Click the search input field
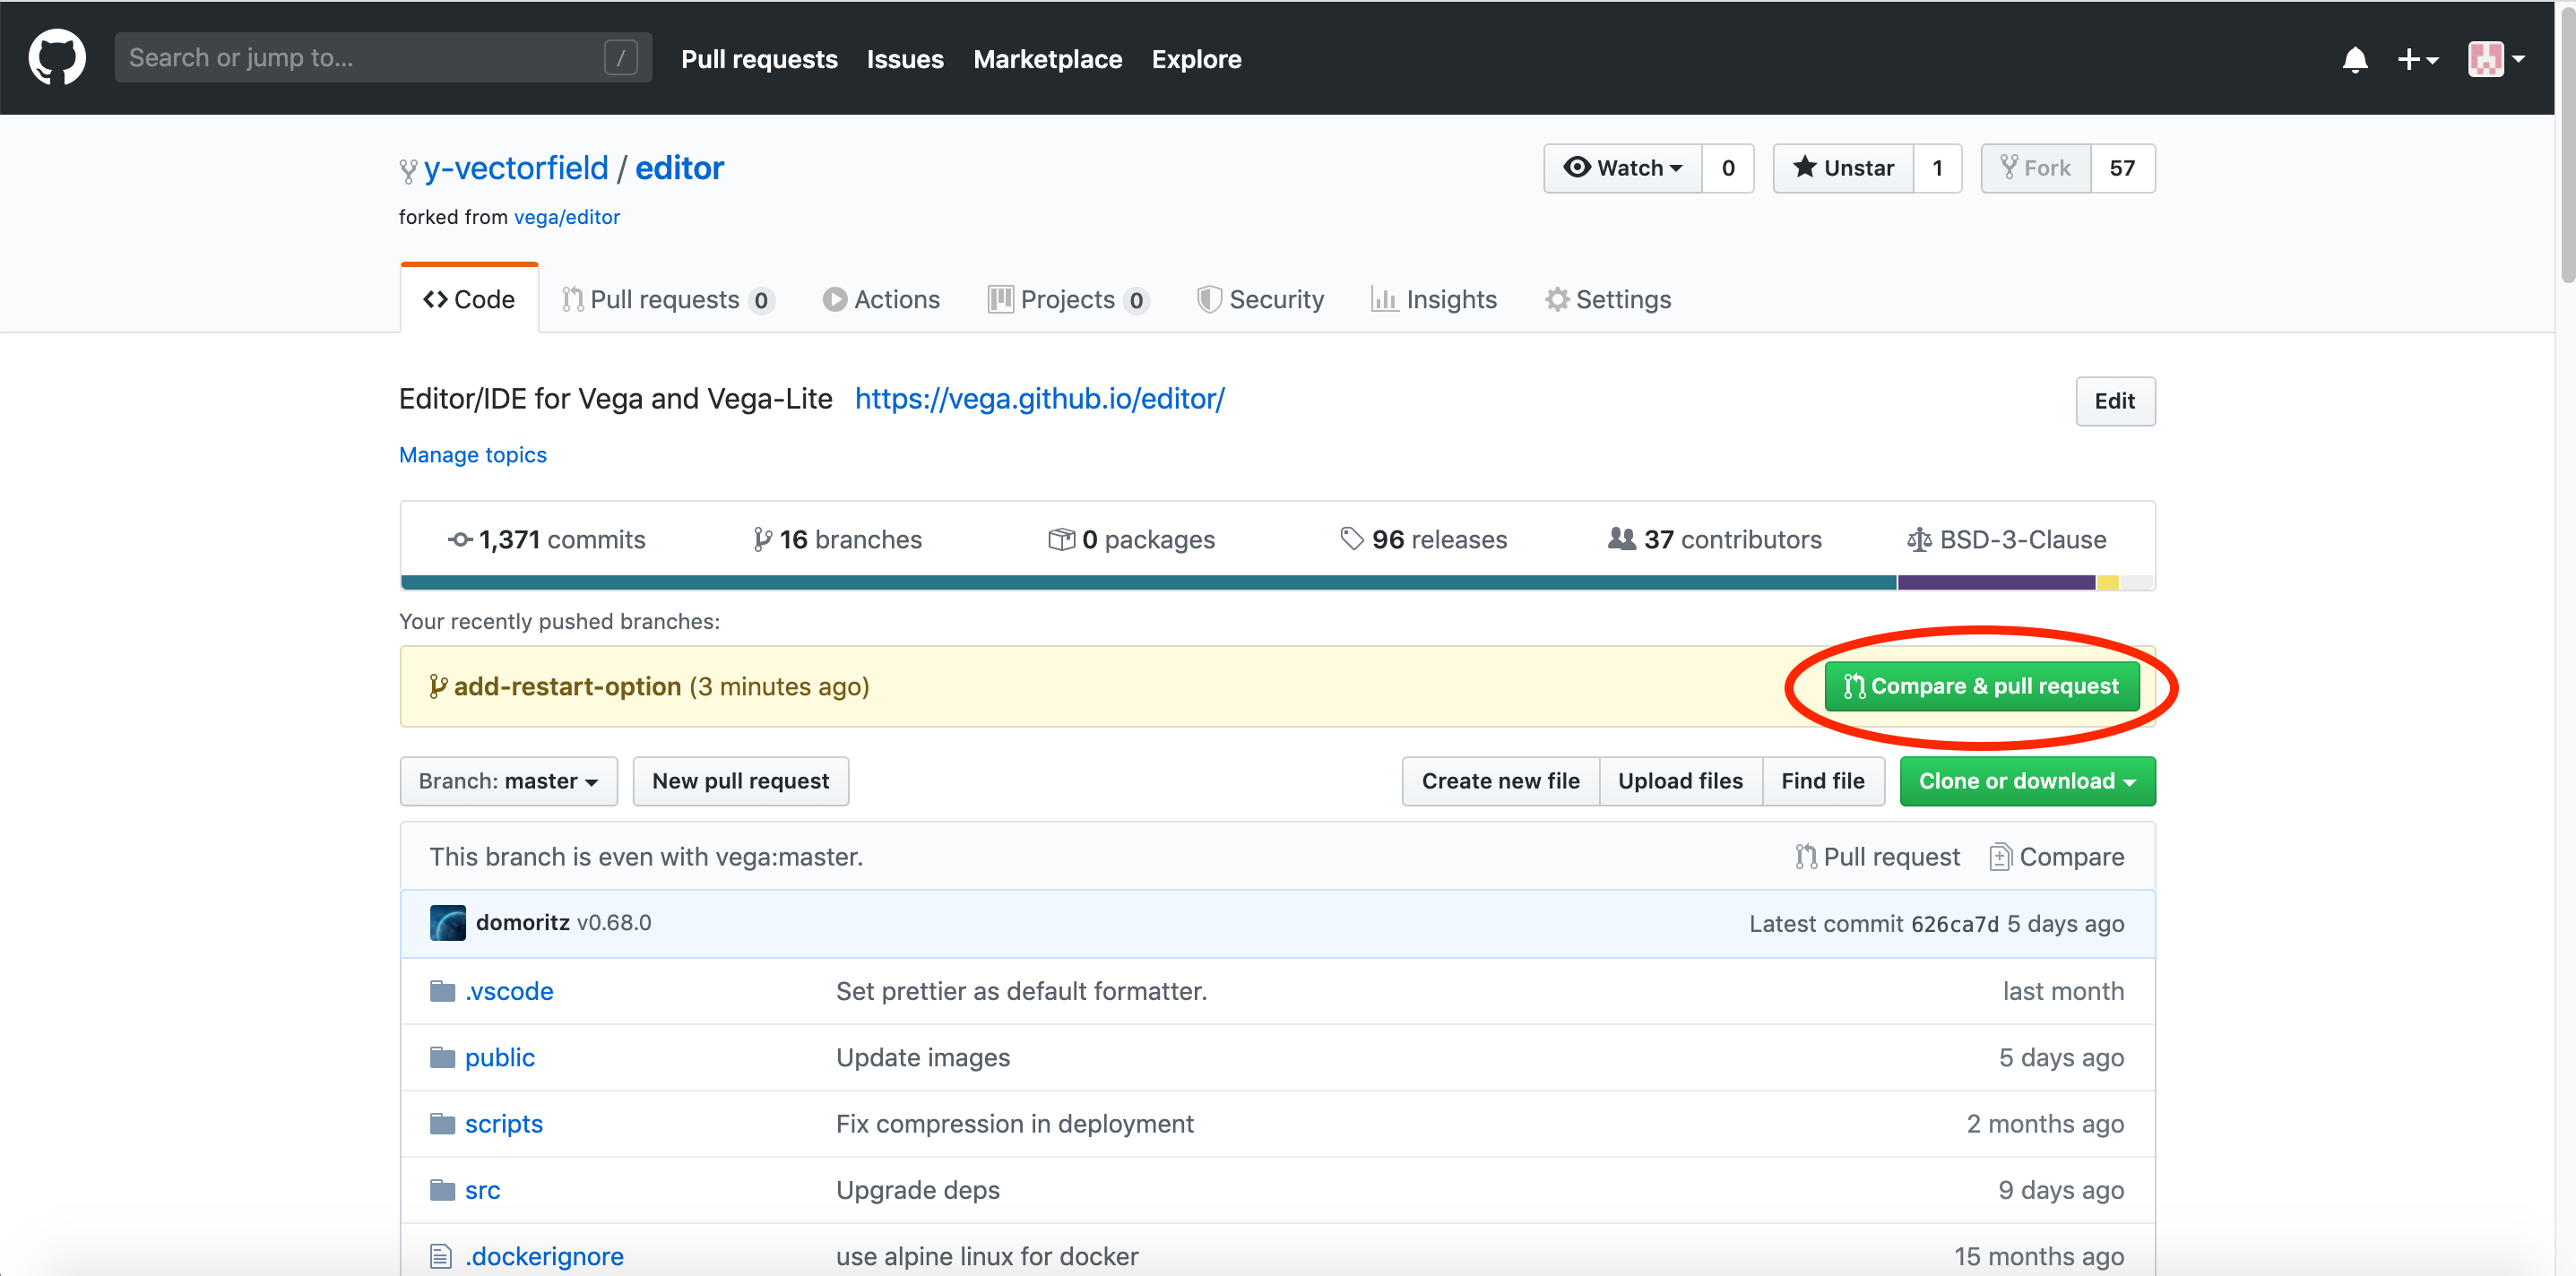The width and height of the screenshot is (2576, 1276). coord(383,57)
